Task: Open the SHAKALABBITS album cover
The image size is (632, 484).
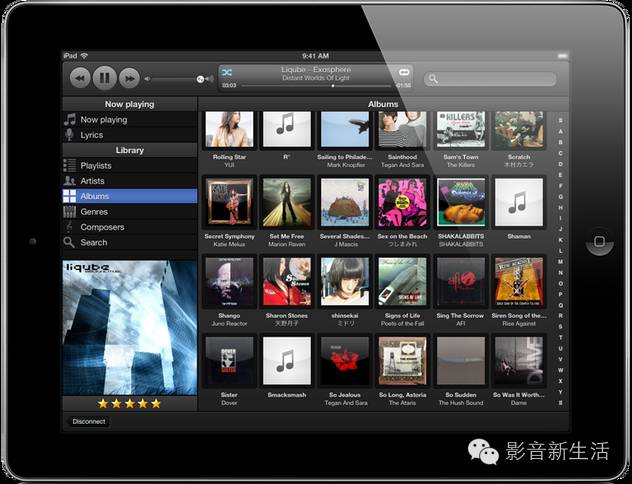Action: pos(461,202)
